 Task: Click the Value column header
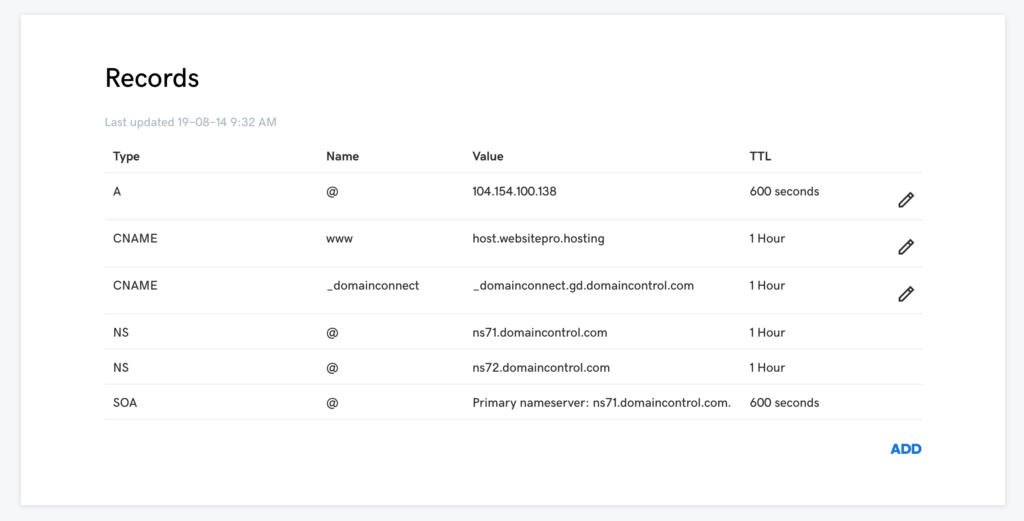(x=487, y=157)
